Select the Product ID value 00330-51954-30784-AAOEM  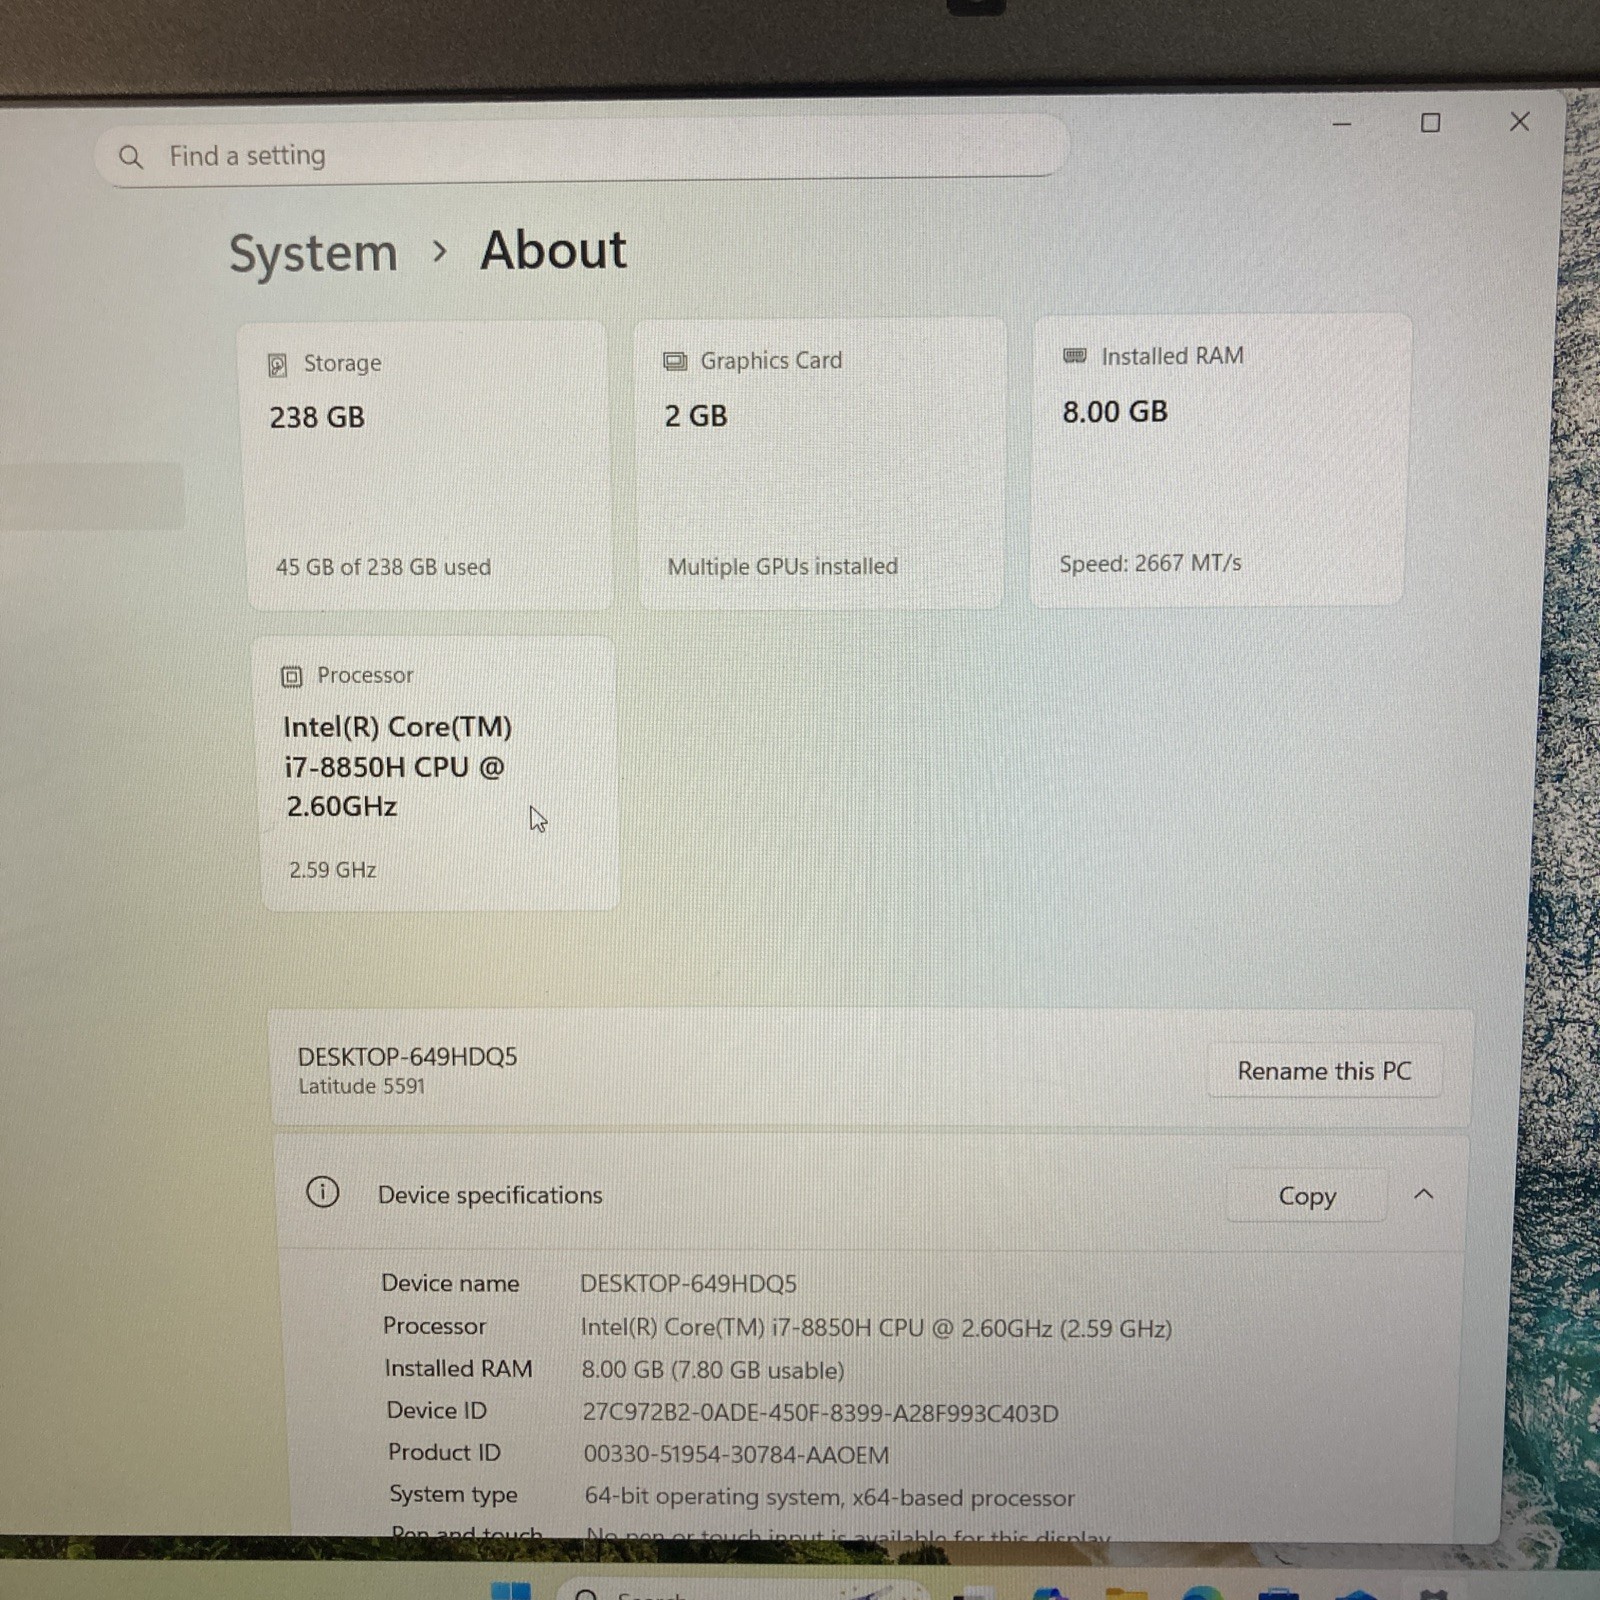[736, 1455]
